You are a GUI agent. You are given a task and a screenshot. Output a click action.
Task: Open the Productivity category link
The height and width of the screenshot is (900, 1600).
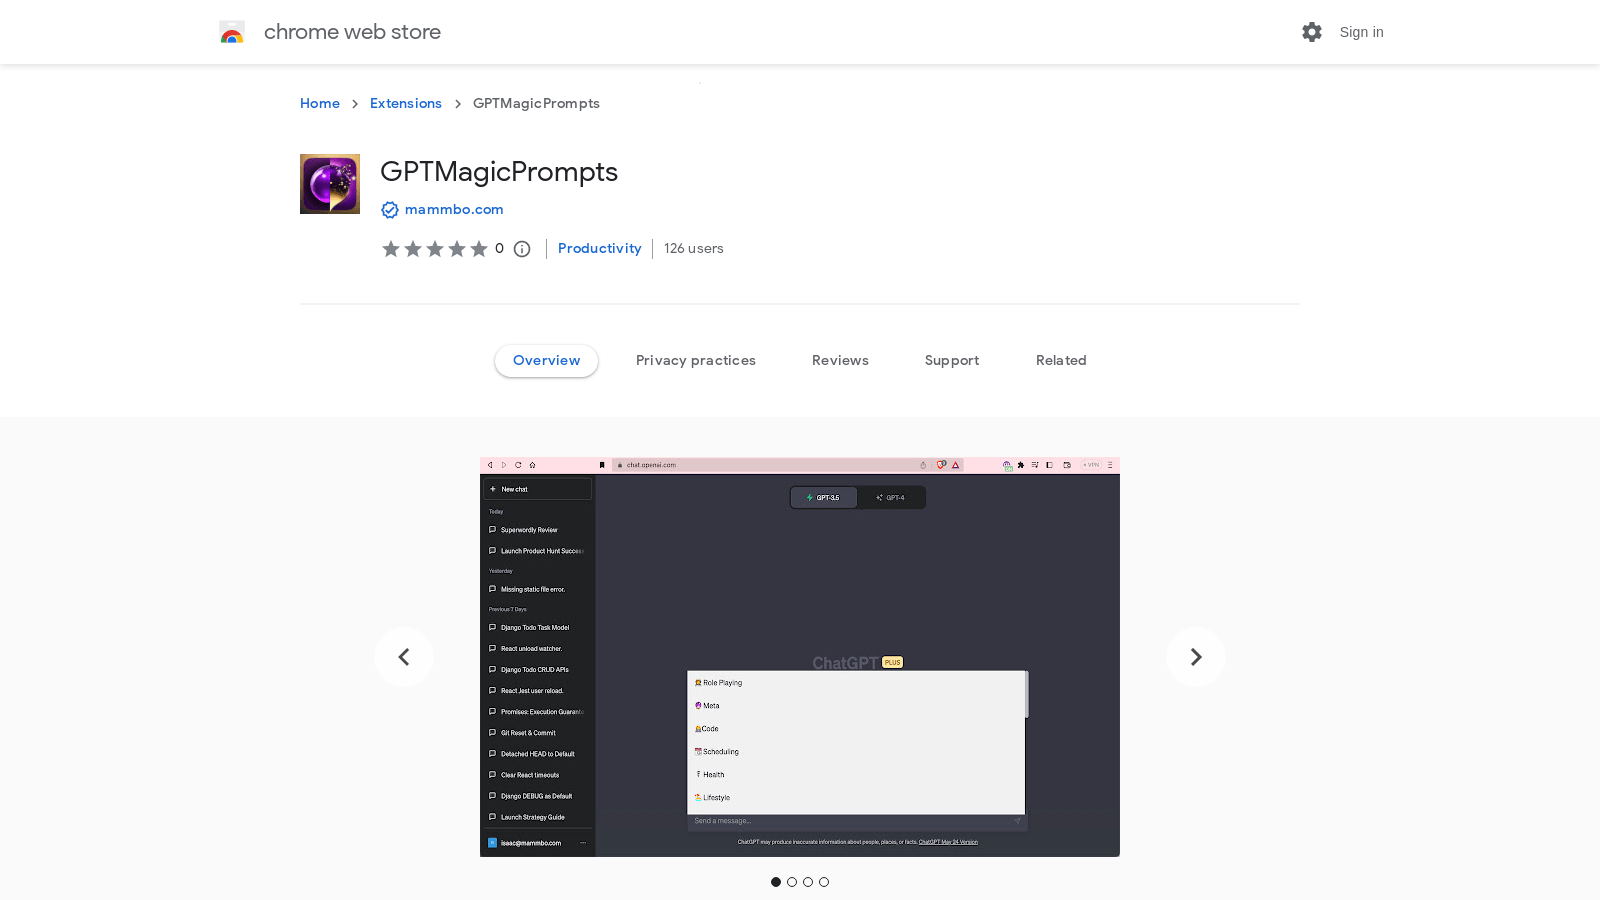pos(600,248)
